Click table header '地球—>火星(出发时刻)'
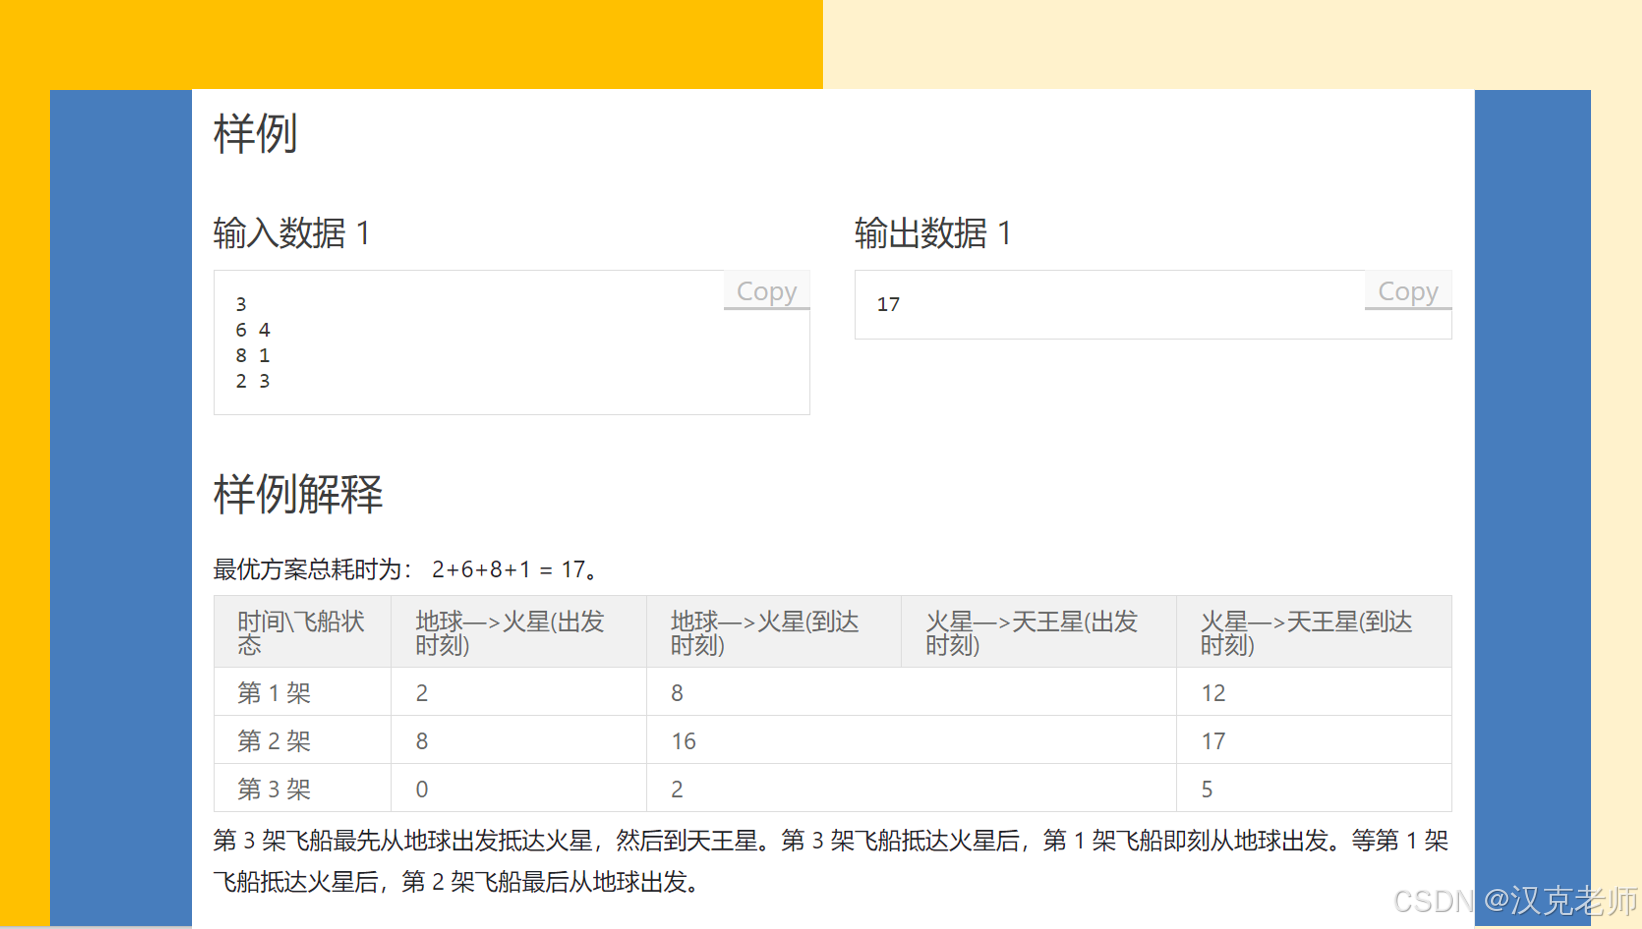The height and width of the screenshot is (929, 1642). point(518,632)
